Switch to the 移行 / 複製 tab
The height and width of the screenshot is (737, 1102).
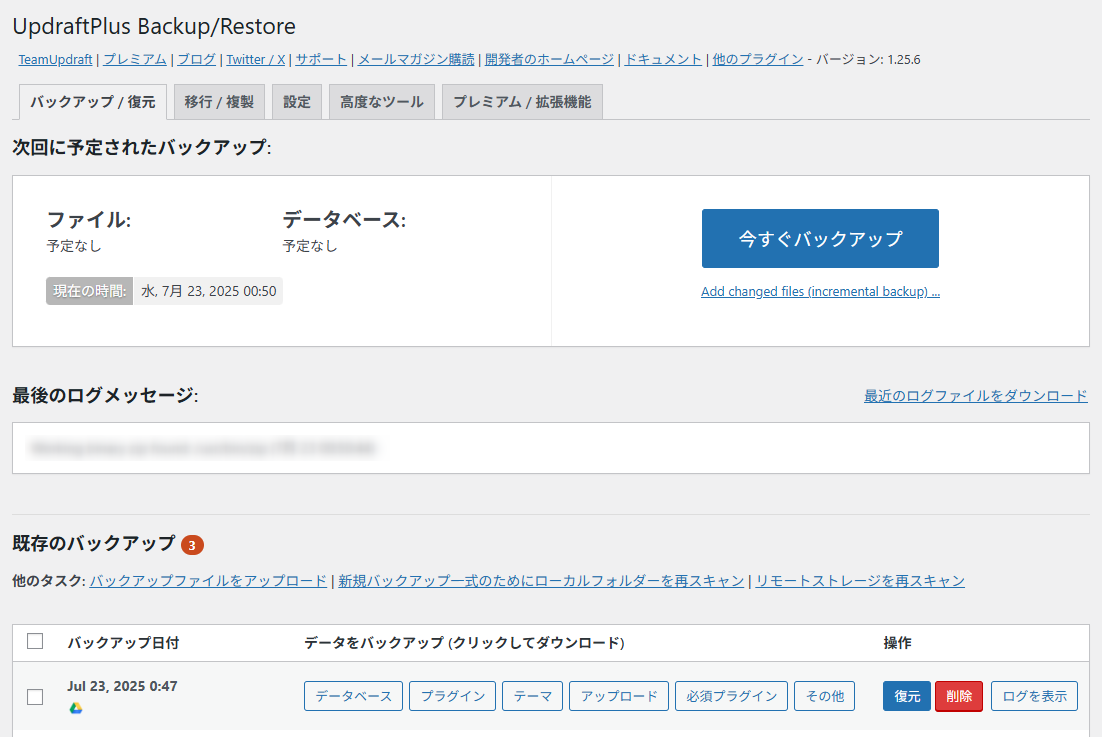(x=219, y=102)
